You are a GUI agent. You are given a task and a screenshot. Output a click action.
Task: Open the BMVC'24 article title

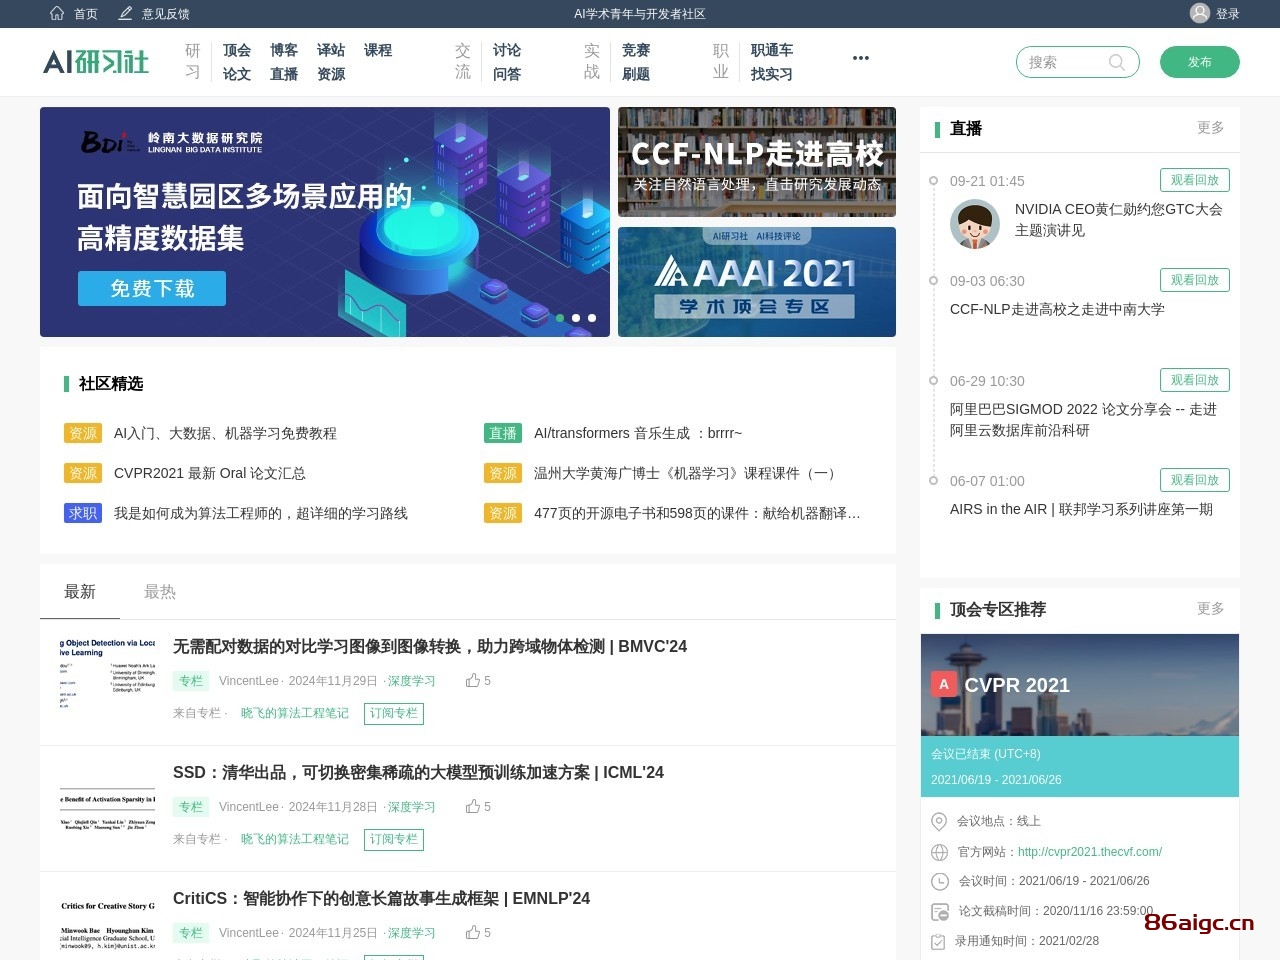(x=430, y=646)
